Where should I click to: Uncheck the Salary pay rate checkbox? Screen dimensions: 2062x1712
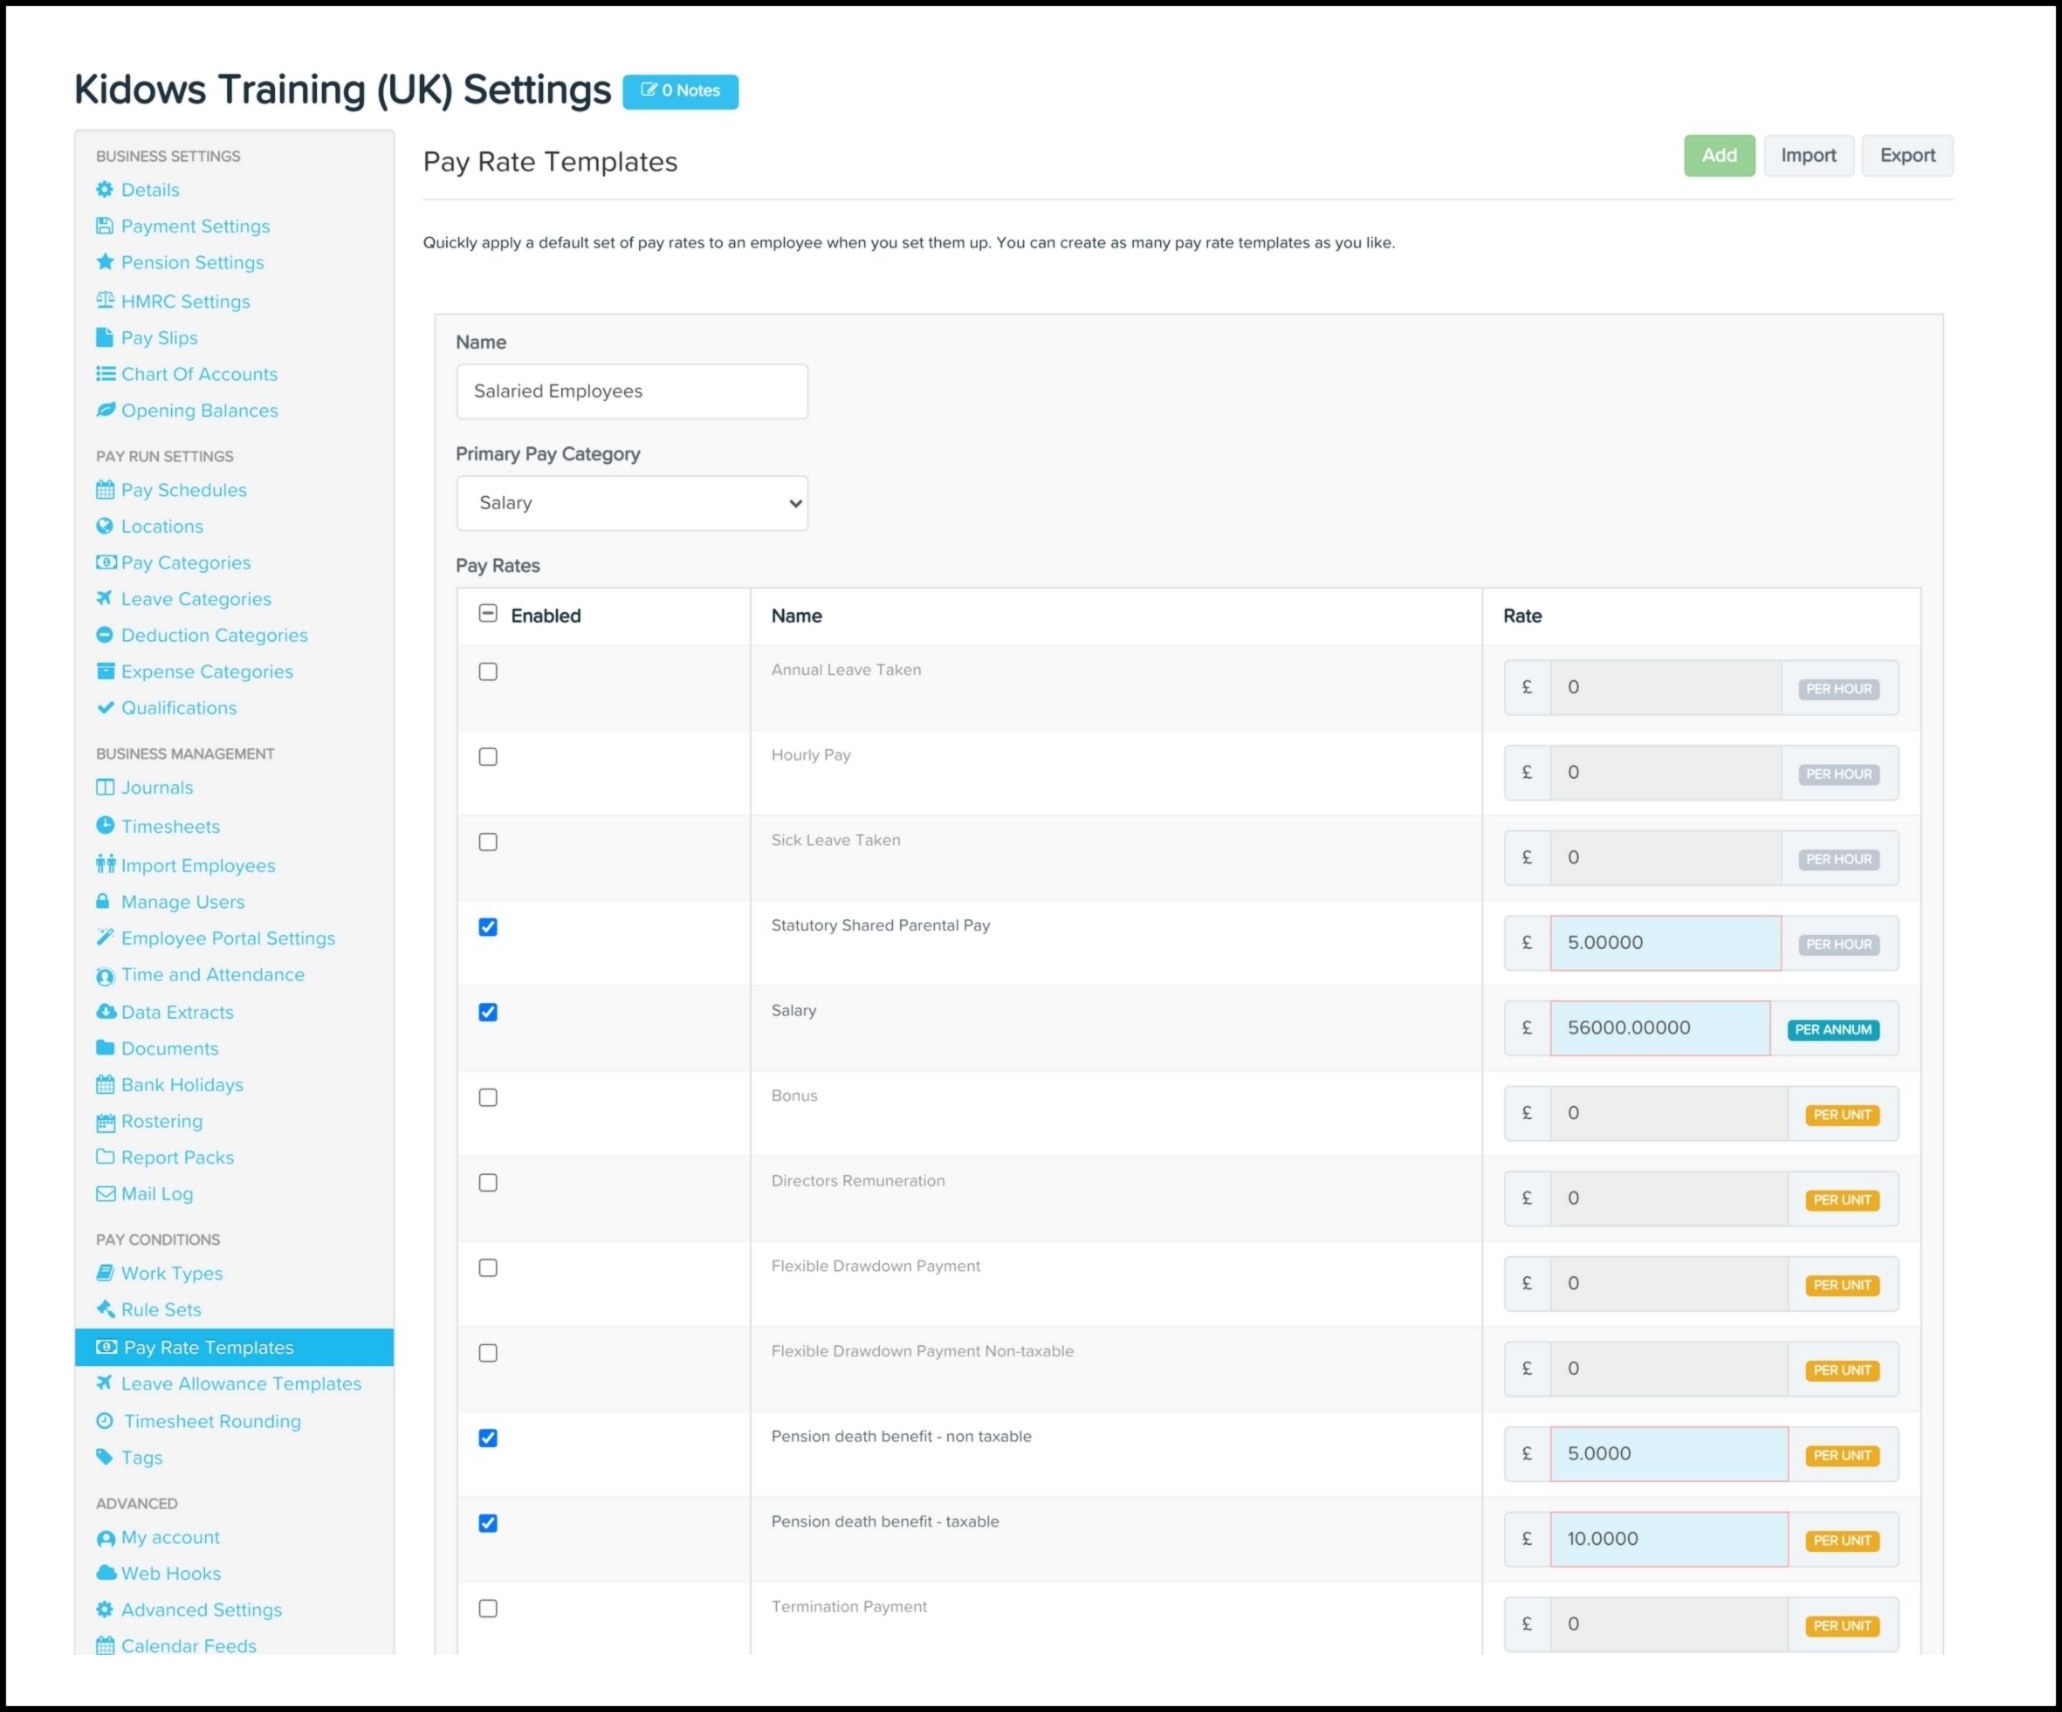tap(488, 1012)
